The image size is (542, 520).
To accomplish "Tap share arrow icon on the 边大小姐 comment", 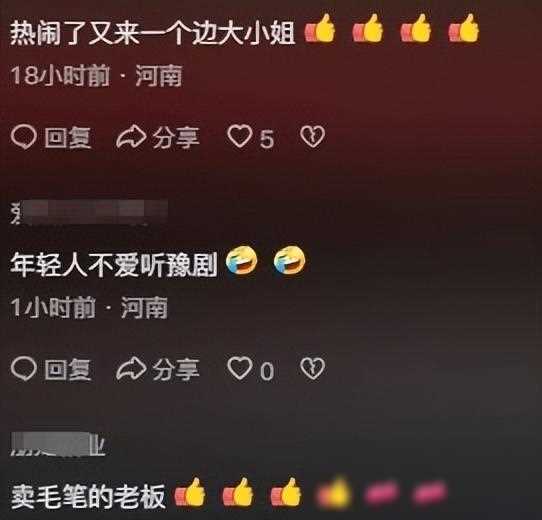I will click(x=131, y=137).
